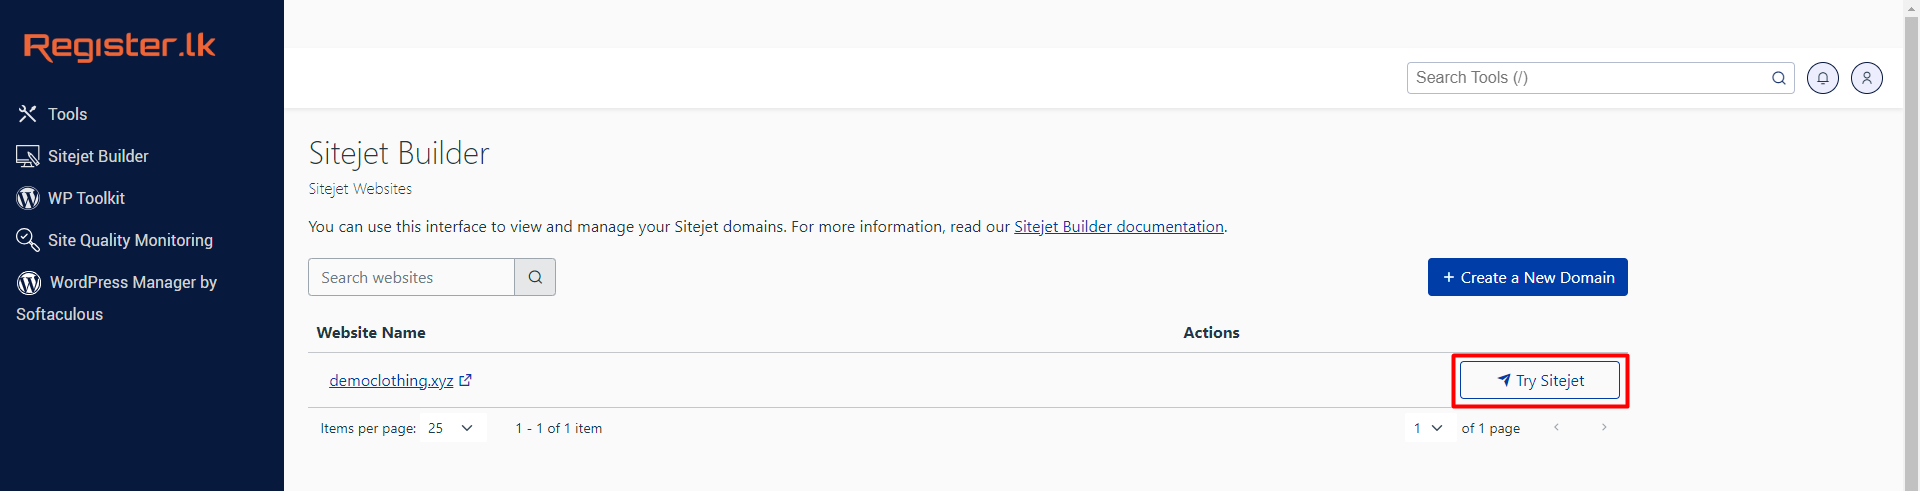Click the Site Quality Monitoring magnifier icon
This screenshot has width=1920, height=491.
click(x=28, y=240)
